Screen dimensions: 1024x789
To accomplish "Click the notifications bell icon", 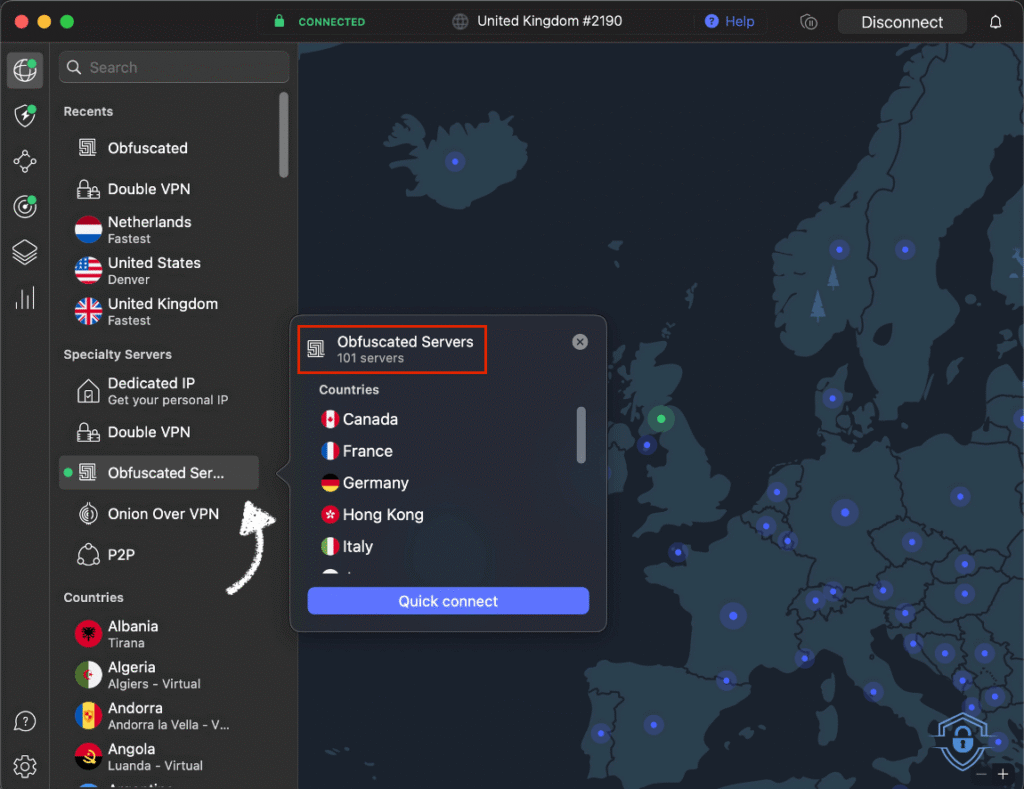I will [995, 22].
